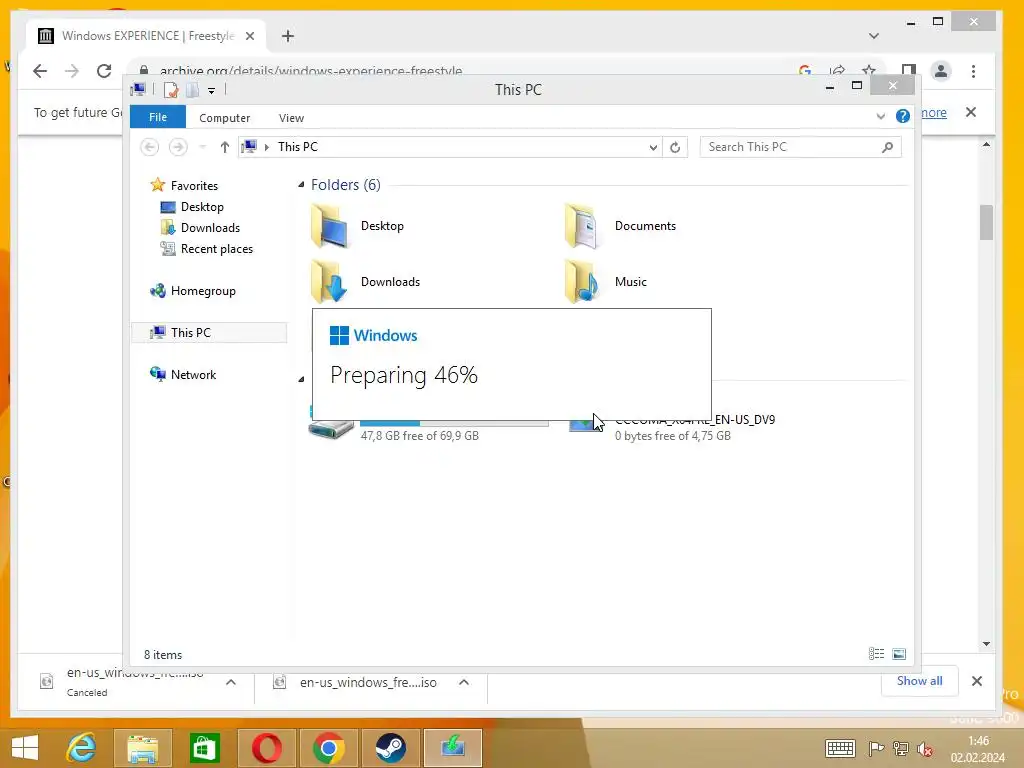Click the muted volume tray icon
Screen dimensions: 1024x768
(924, 748)
